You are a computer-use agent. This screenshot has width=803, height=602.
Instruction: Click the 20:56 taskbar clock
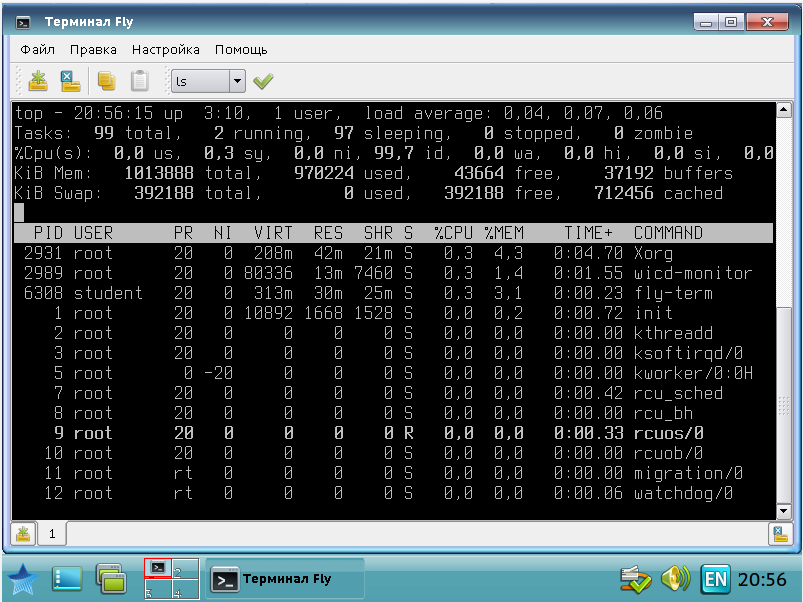[x=762, y=579]
